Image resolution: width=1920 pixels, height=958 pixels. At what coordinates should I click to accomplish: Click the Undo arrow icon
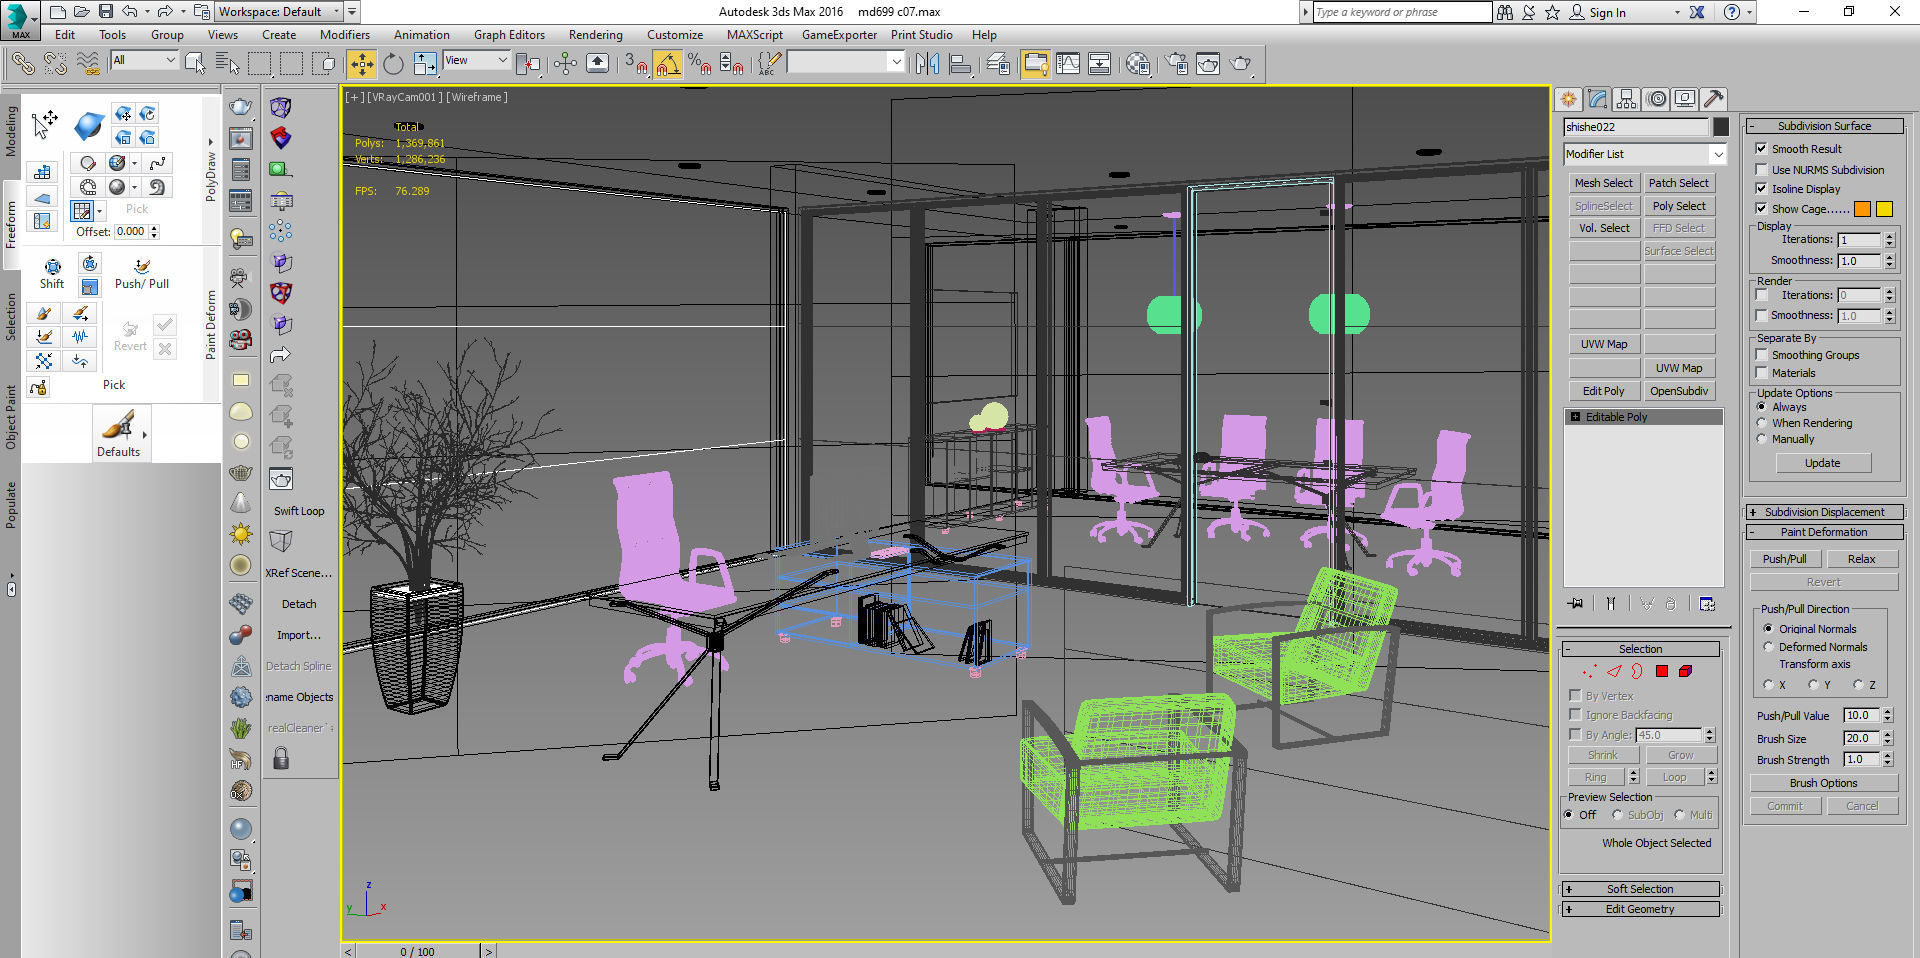(130, 12)
